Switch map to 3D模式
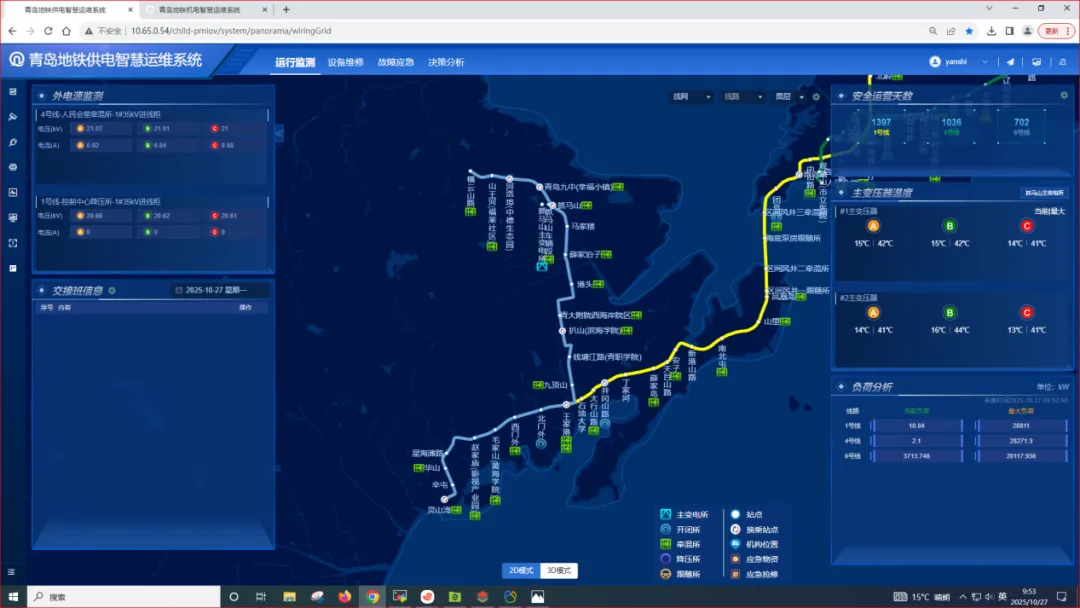The width and height of the screenshot is (1080, 608). (x=559, y=571)
